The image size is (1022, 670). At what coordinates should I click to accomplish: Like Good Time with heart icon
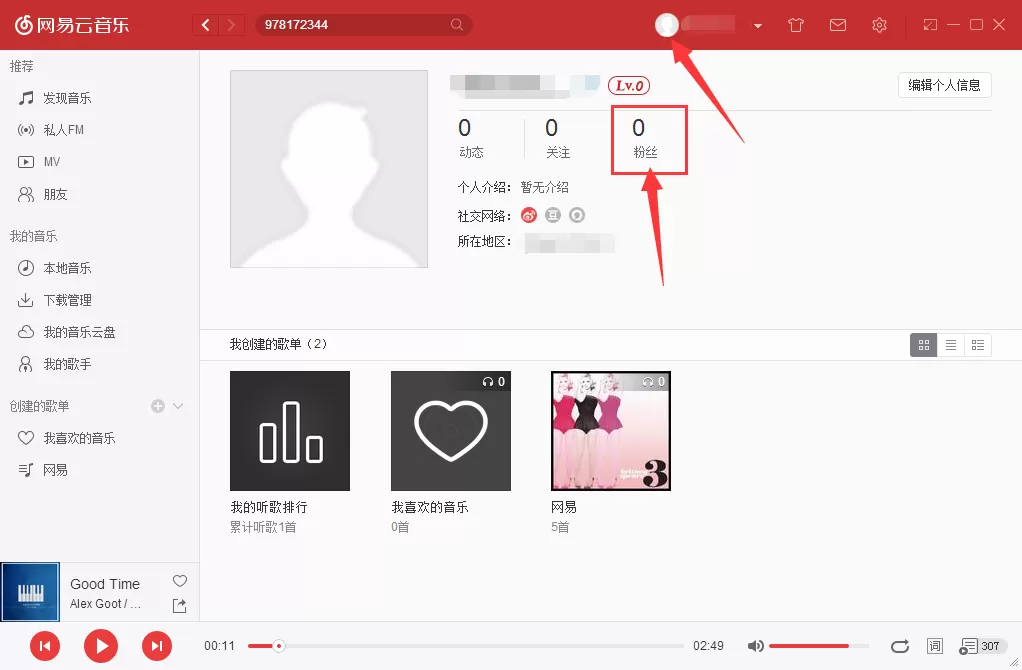[x=180, y=581]
